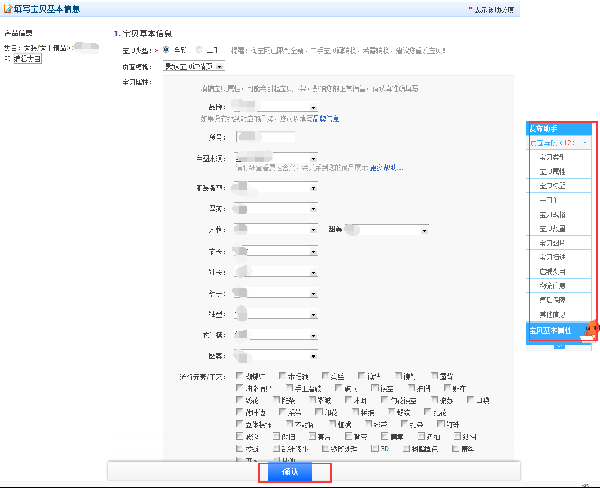This screenshot has width=600, height=488.
Task: Select the 全新 radio button
Action: click(166, 47)
